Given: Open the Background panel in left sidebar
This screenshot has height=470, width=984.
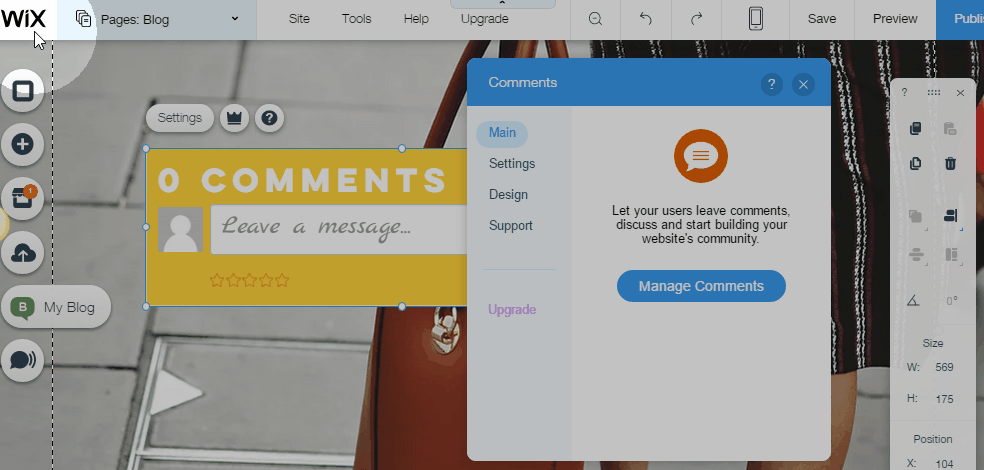Looking at the screenshot, I should [x=23, y=91].
